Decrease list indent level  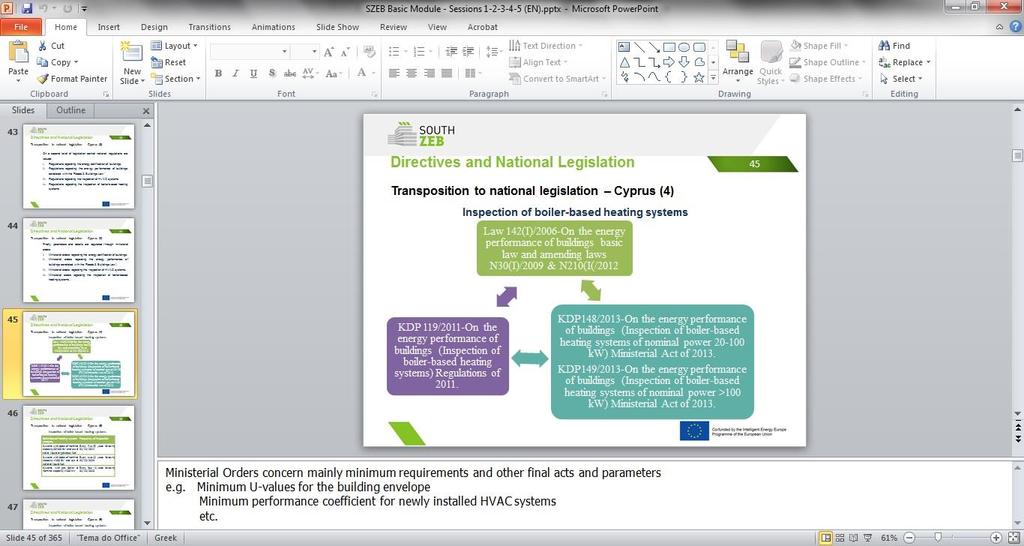(451, 52)
